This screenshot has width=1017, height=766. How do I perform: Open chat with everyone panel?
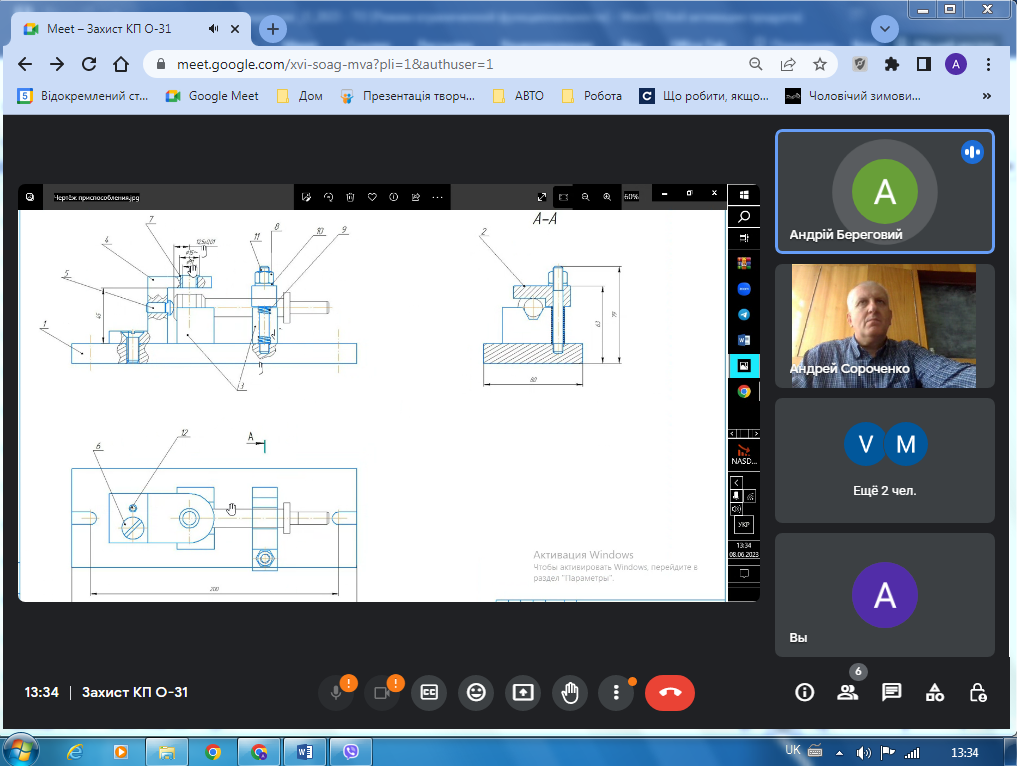point(892,692)
